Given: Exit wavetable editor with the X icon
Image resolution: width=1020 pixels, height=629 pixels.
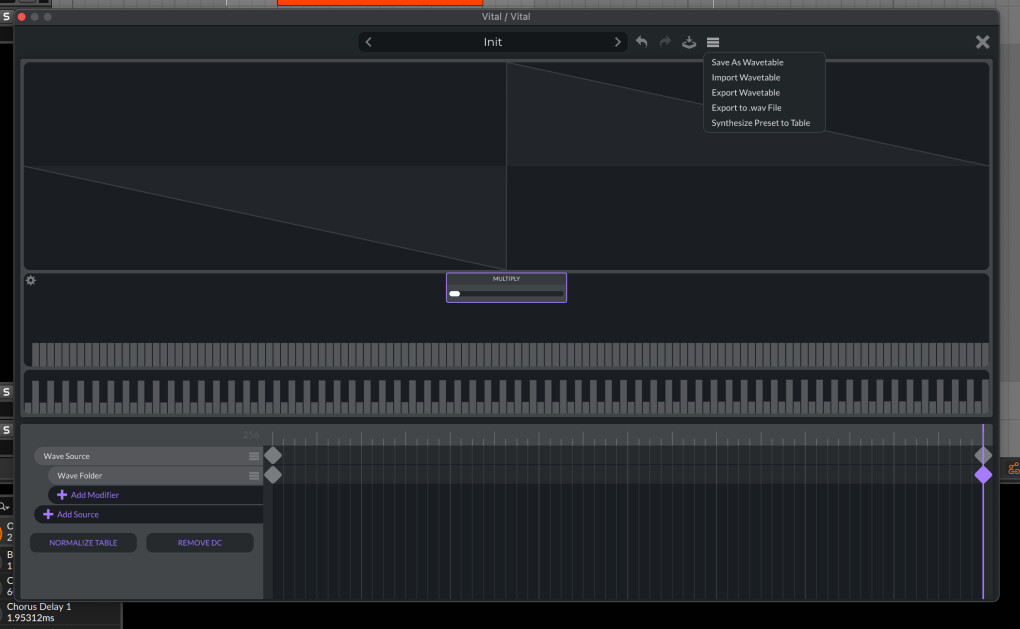Looking at the screenshot, I should [982, 42].
